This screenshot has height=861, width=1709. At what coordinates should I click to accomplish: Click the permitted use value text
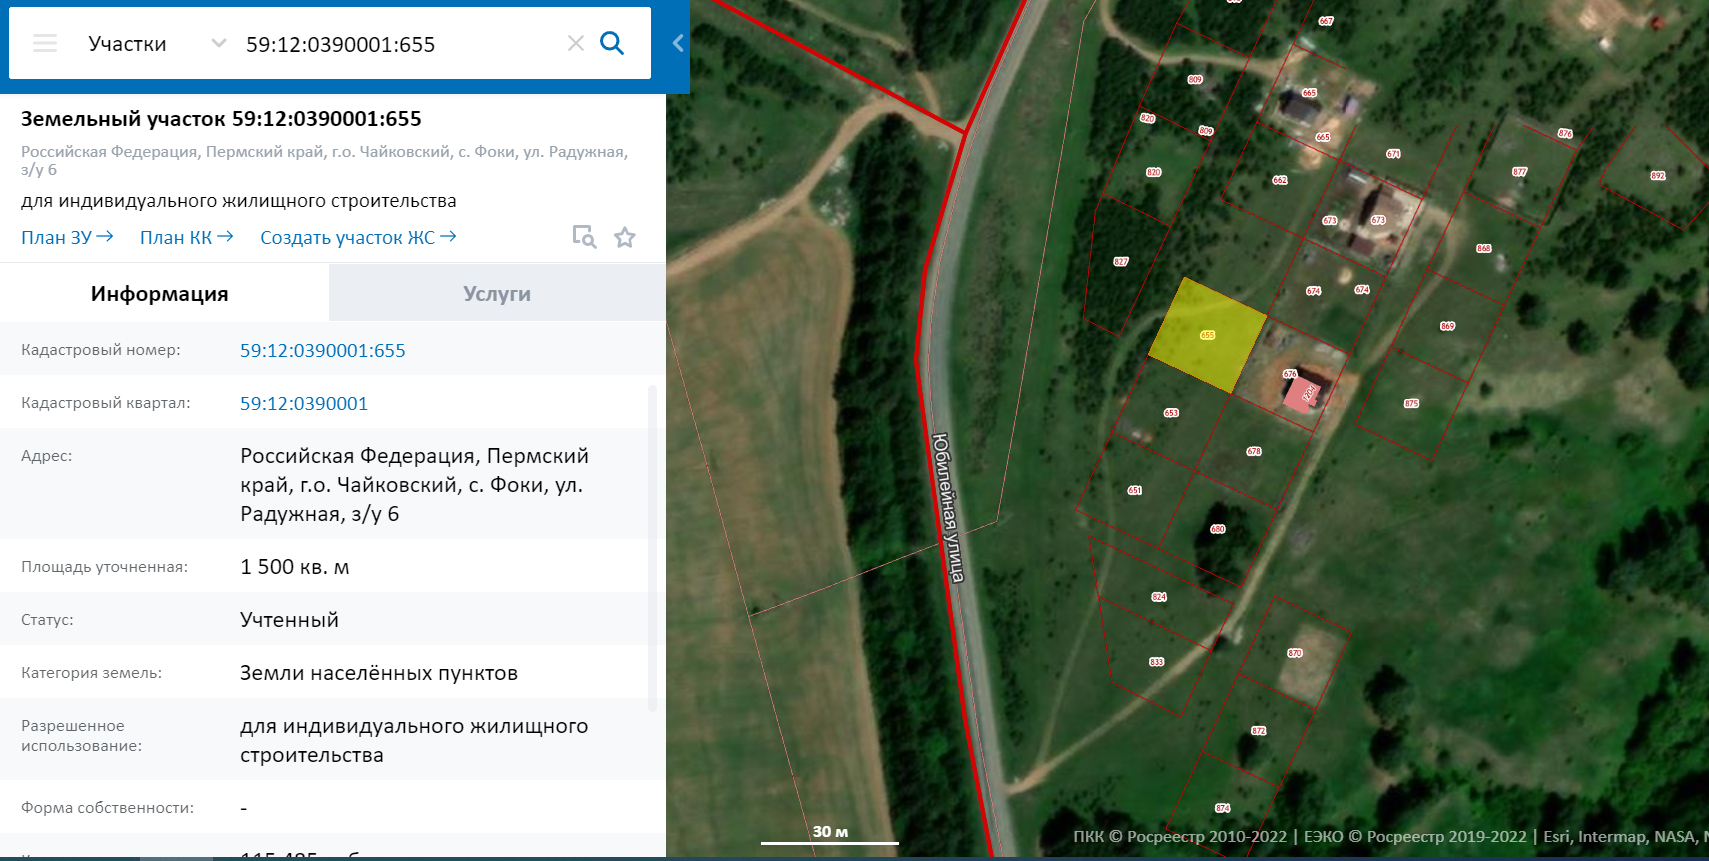pyautogui.click(x=414, y=740)
